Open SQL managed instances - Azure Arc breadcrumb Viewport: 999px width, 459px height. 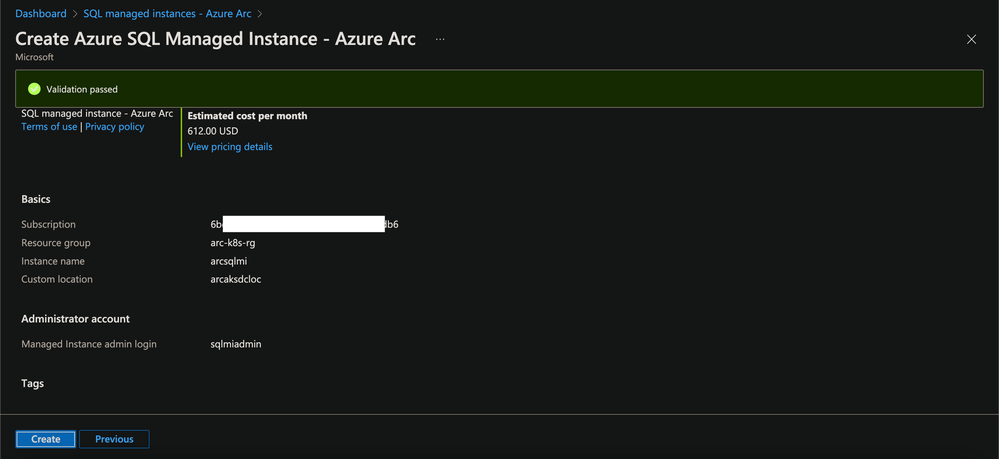[x=168, y=13]
